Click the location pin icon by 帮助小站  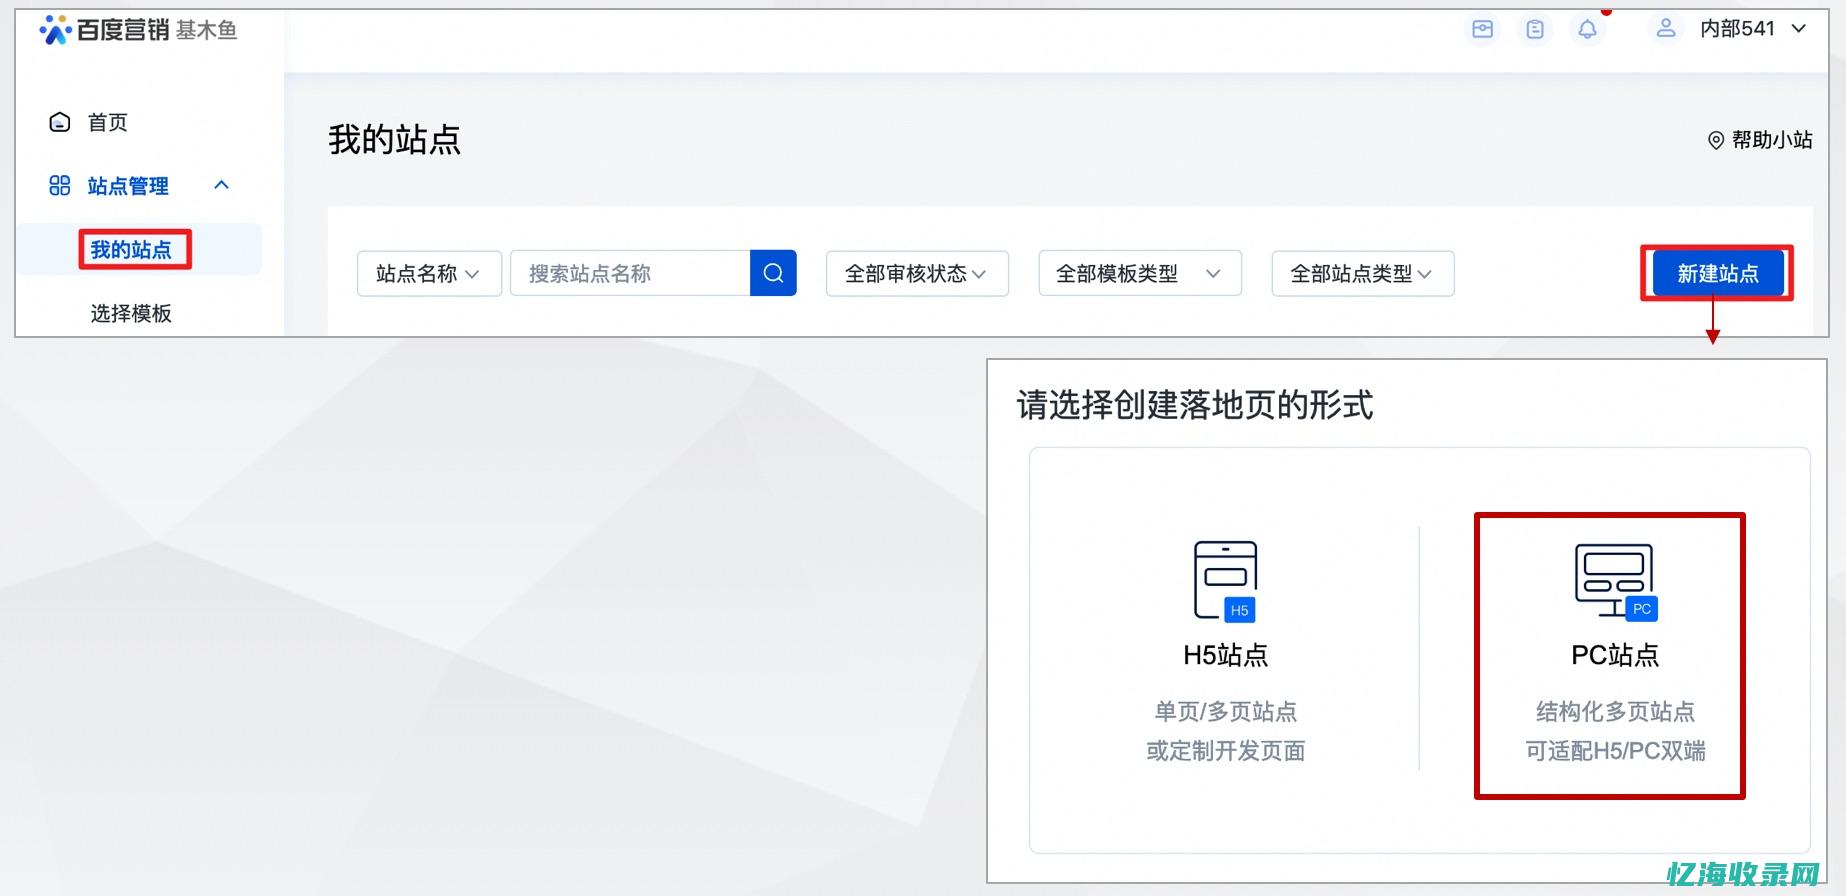[1716, 141]
